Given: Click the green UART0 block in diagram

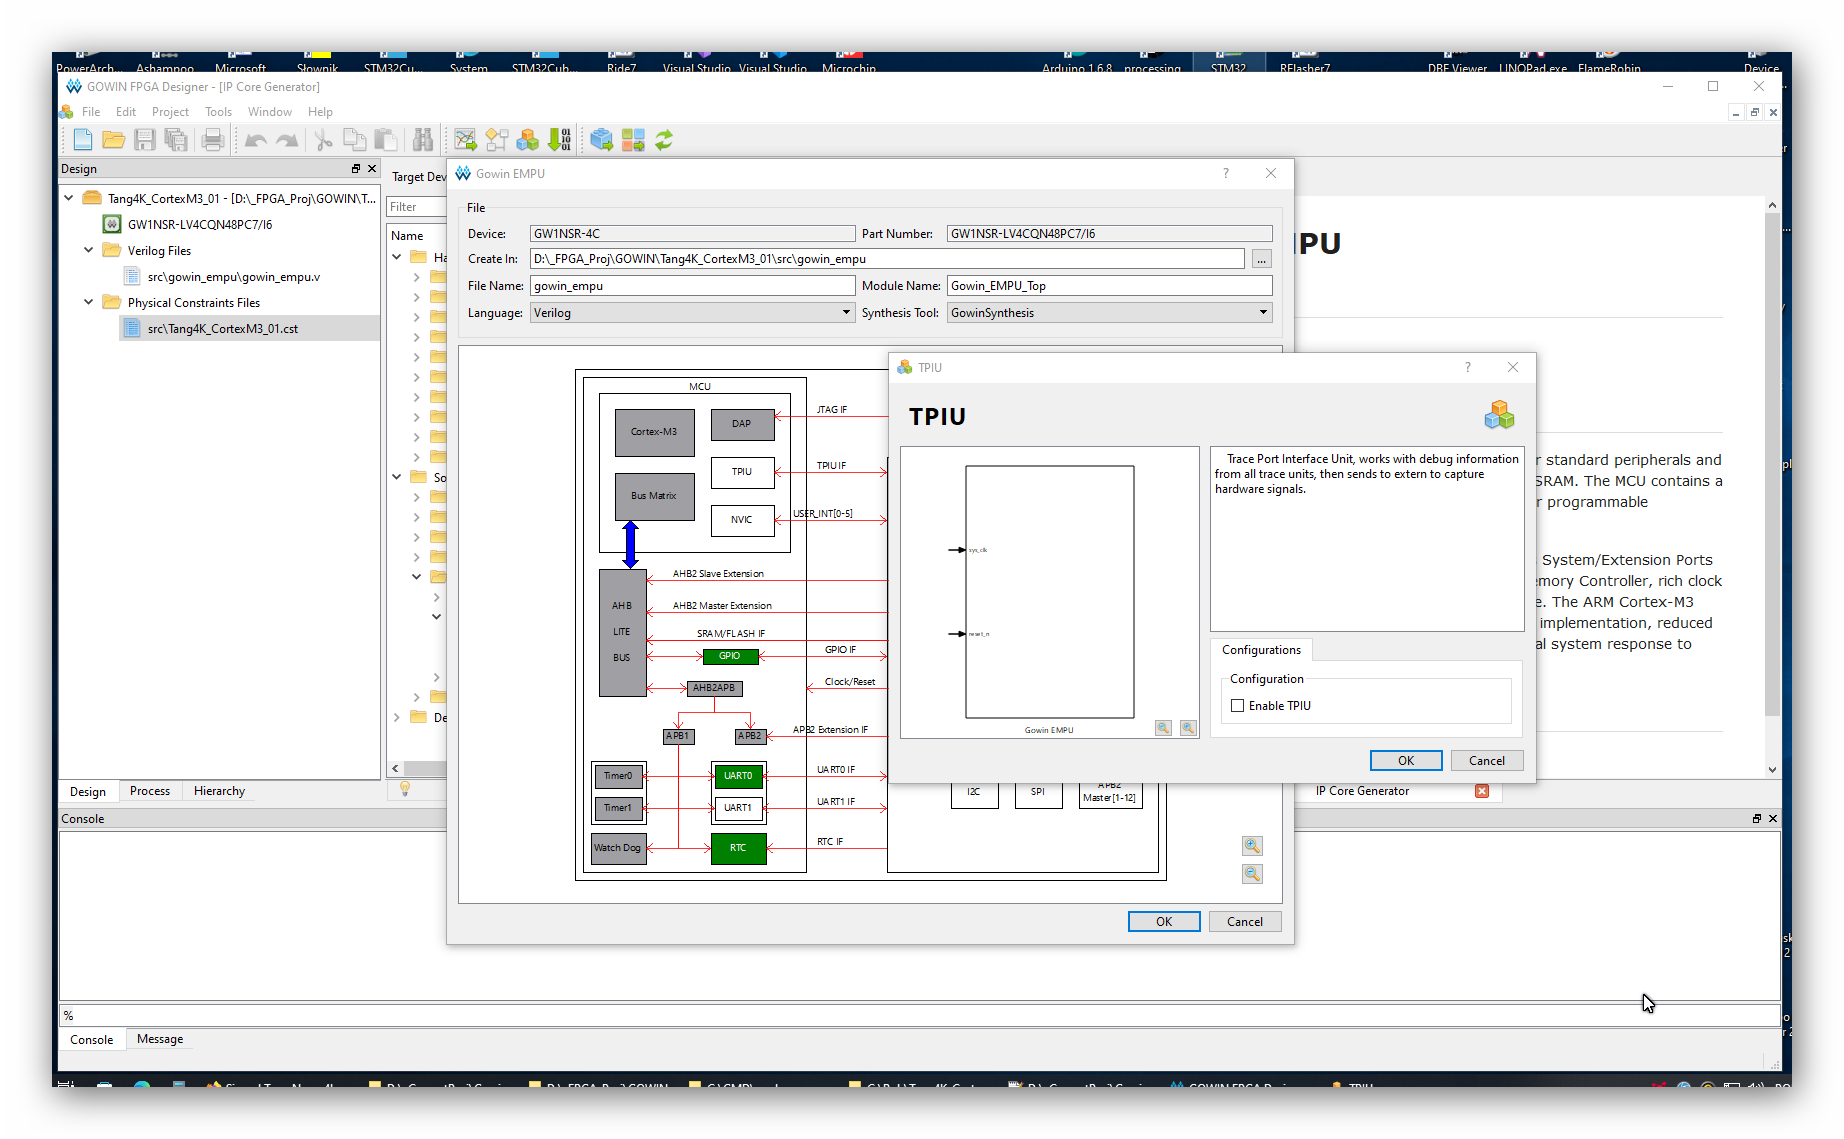Looking at the screenshot, I should coord(738,776).
